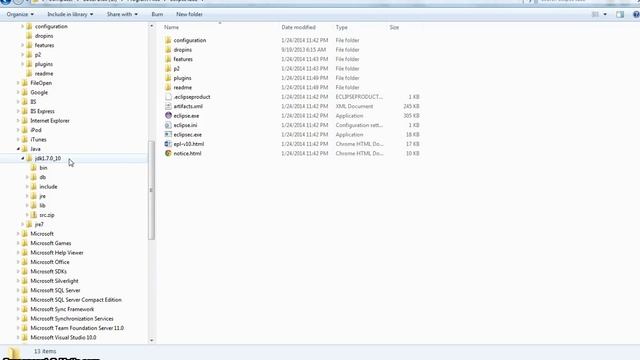The width and height of the screenshot is (640, 360).
Task: Click the New folder button
Action: (189, 14)
